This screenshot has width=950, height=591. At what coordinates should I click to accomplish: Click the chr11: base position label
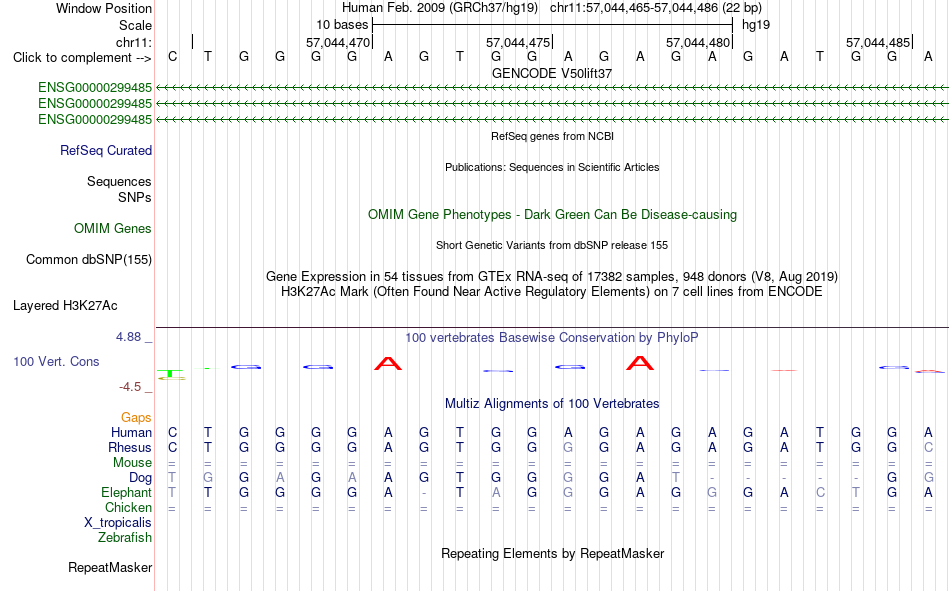tap(133, 42)
